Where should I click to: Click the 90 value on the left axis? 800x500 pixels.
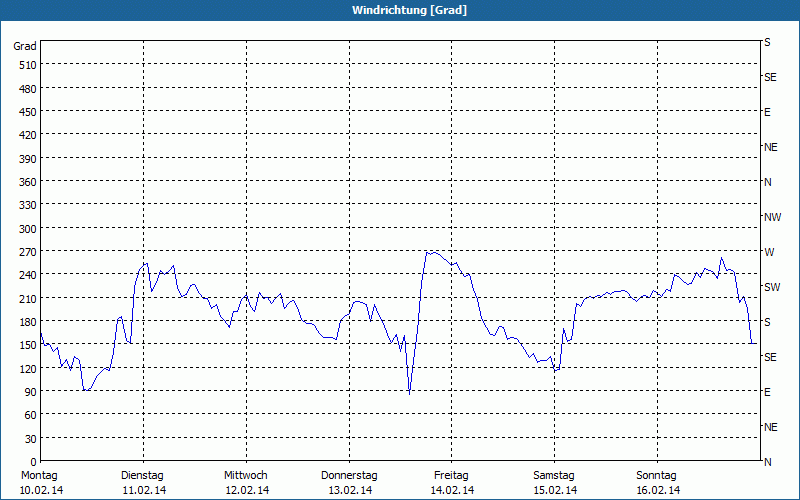(x=31, y=392)
